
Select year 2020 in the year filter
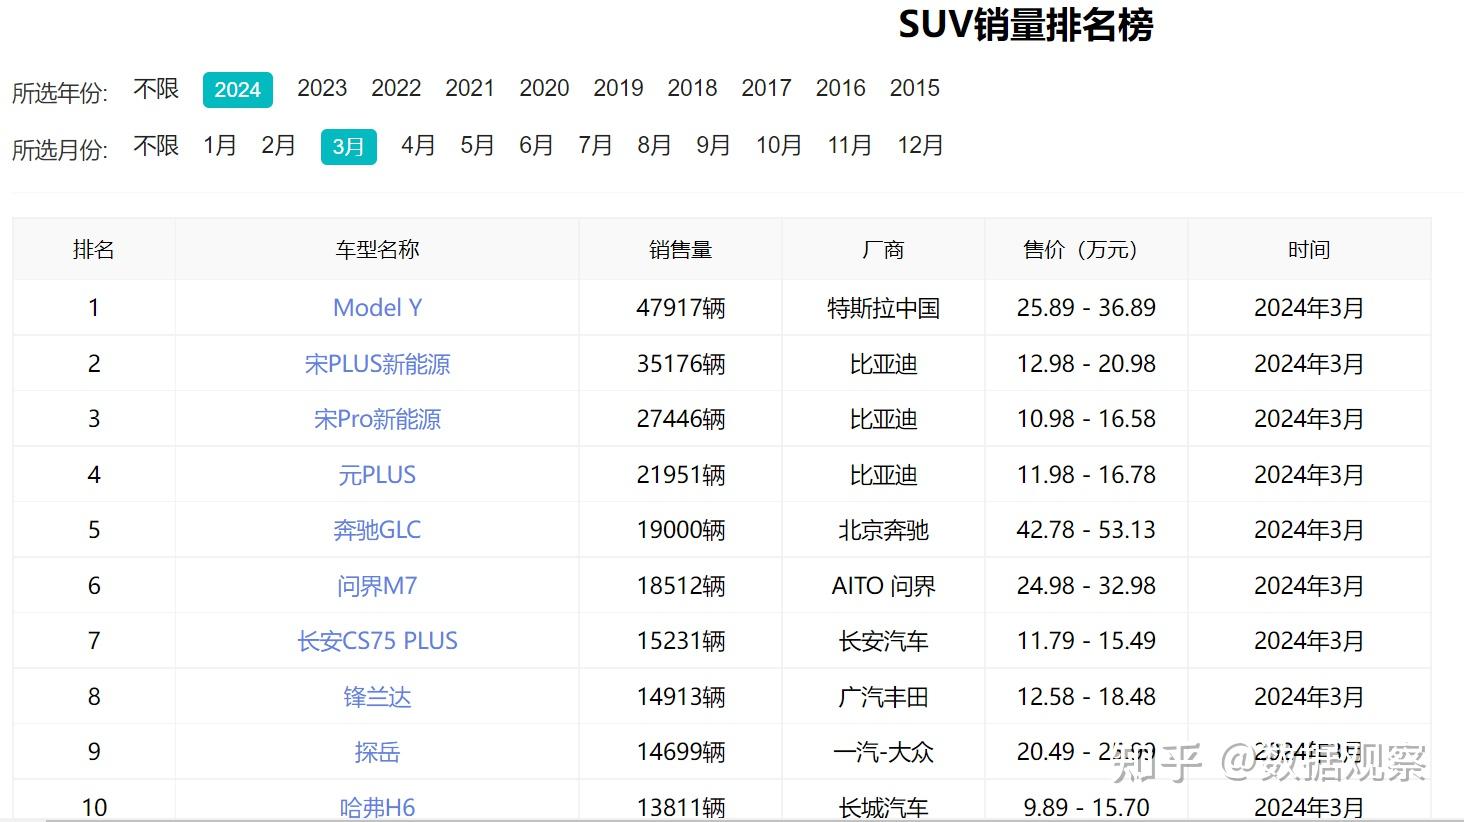coord(544,88)
